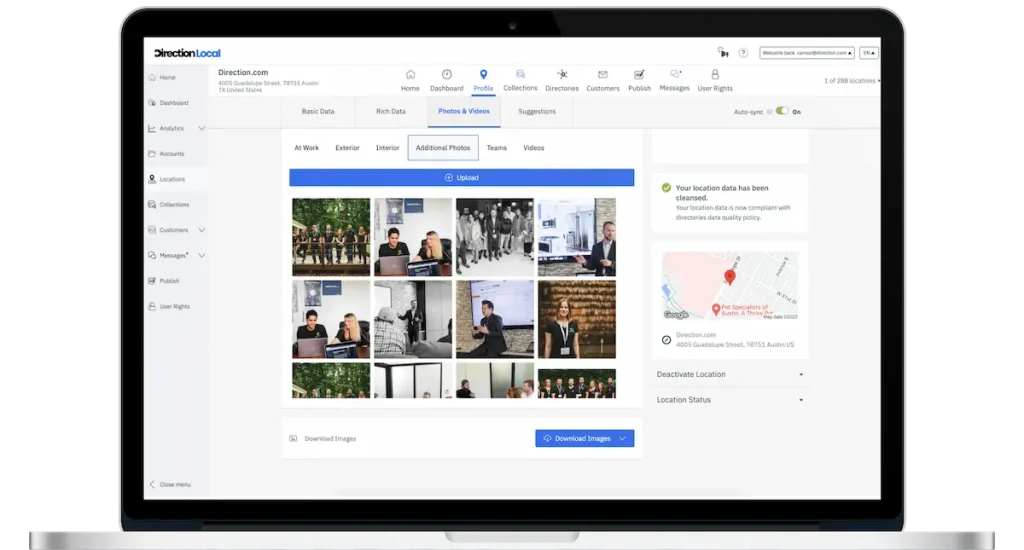Open User Rights icon in top navigation
Image resolution: width=1024 pixels, height=550 pixels.
point(714,75)
